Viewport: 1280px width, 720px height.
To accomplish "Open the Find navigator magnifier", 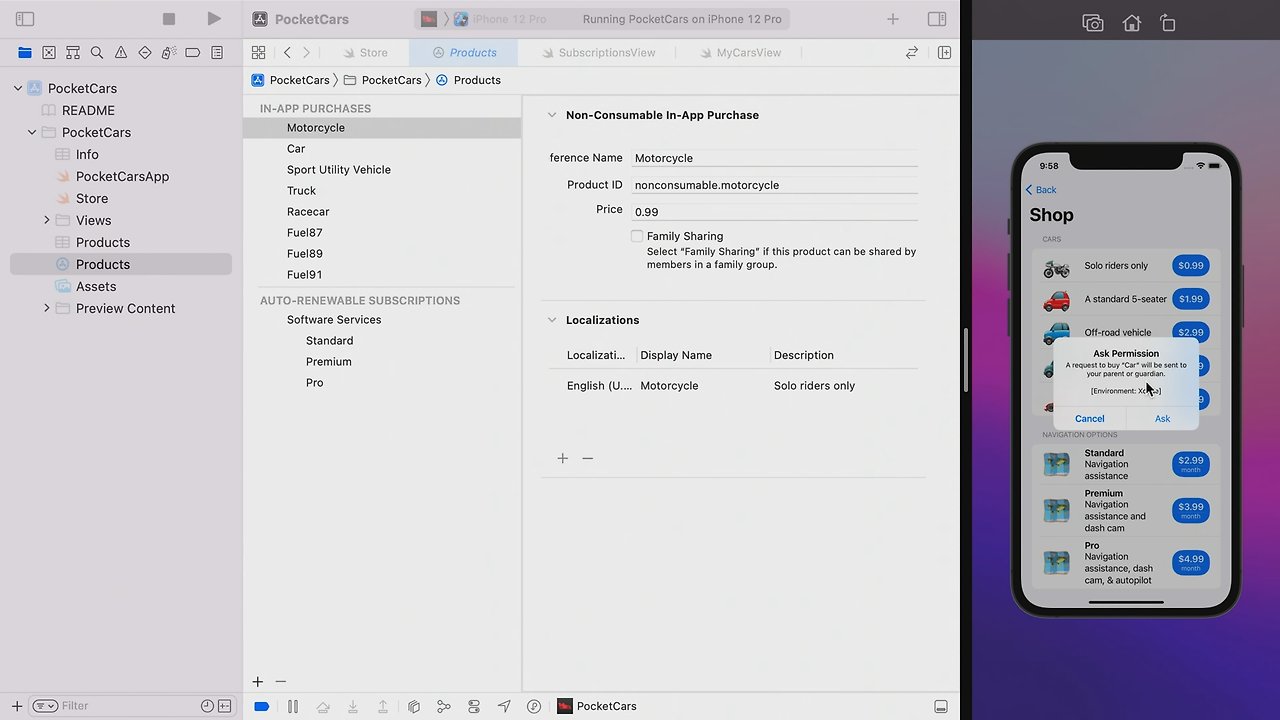I will point(97,52).
